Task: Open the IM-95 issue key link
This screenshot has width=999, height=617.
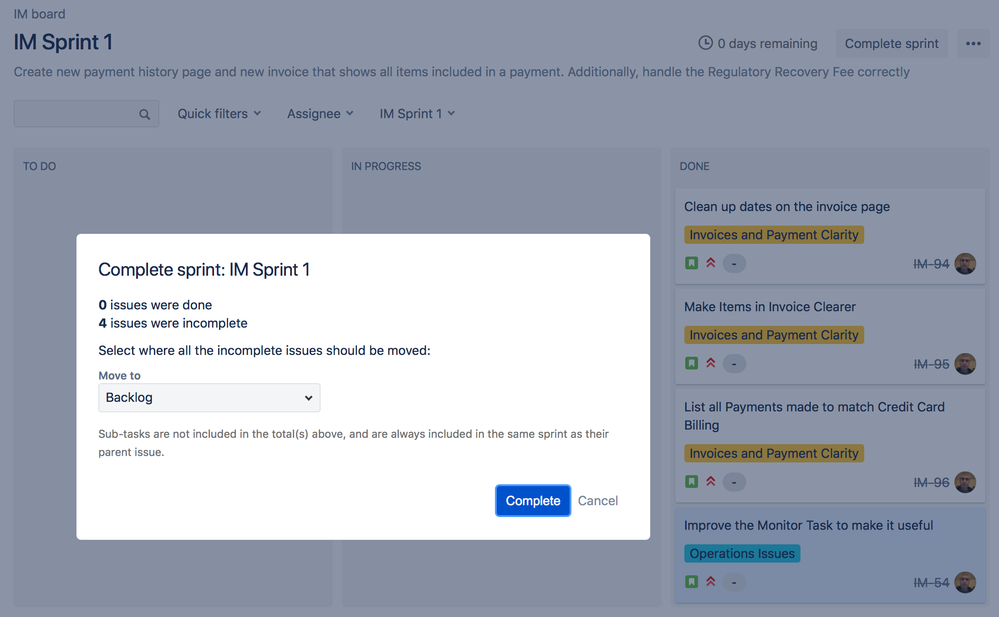Action: point(931,364)
